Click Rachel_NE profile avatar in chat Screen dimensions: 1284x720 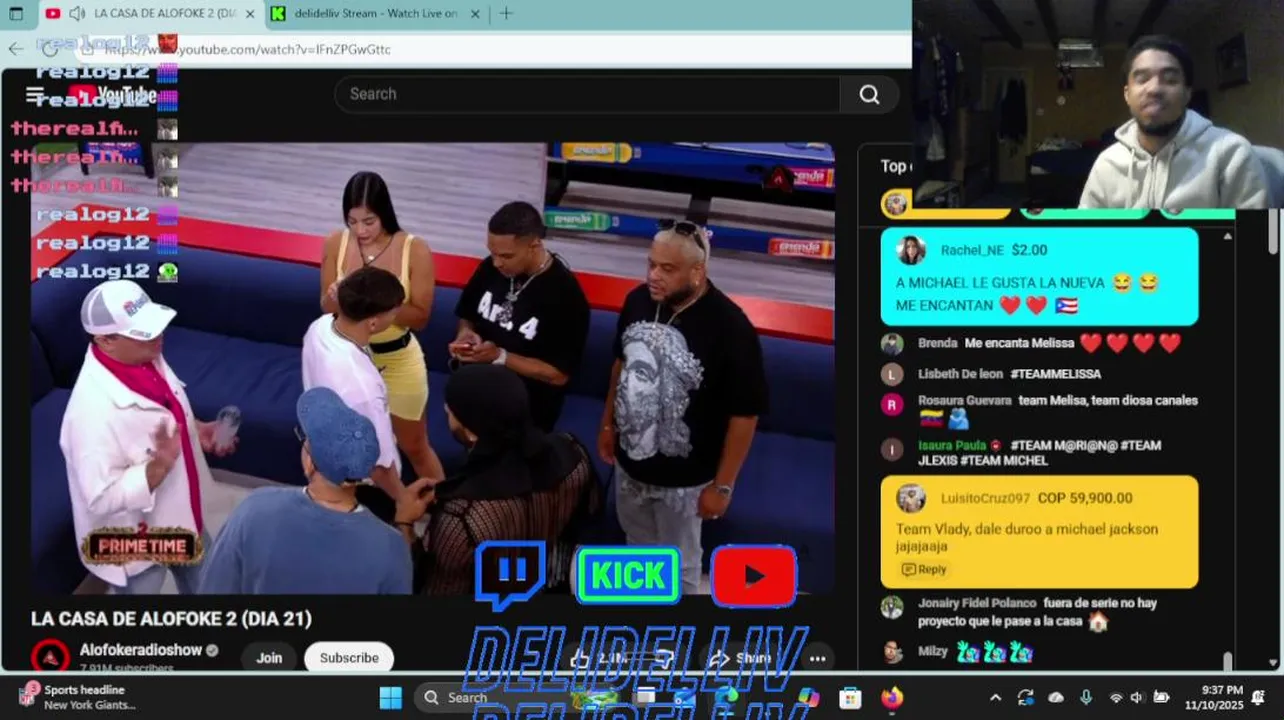pos(911,250)
